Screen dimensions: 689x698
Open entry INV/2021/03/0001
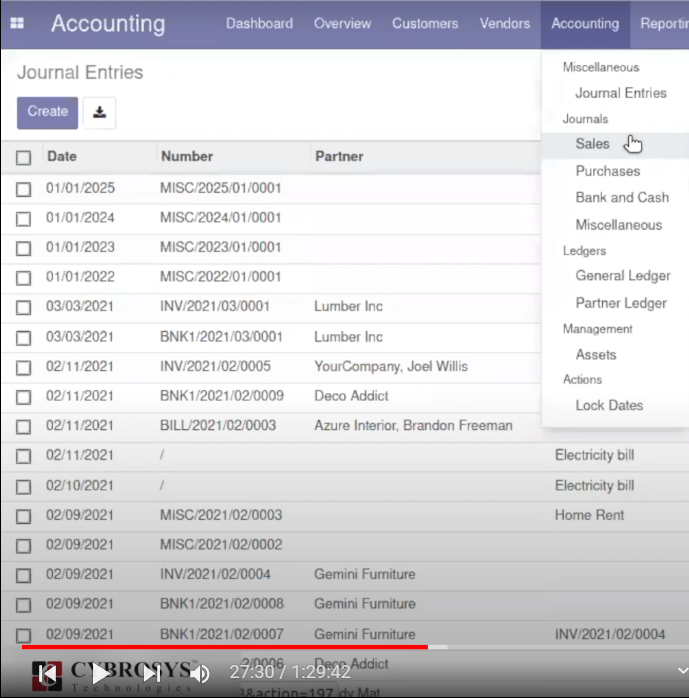pos(215,306)
